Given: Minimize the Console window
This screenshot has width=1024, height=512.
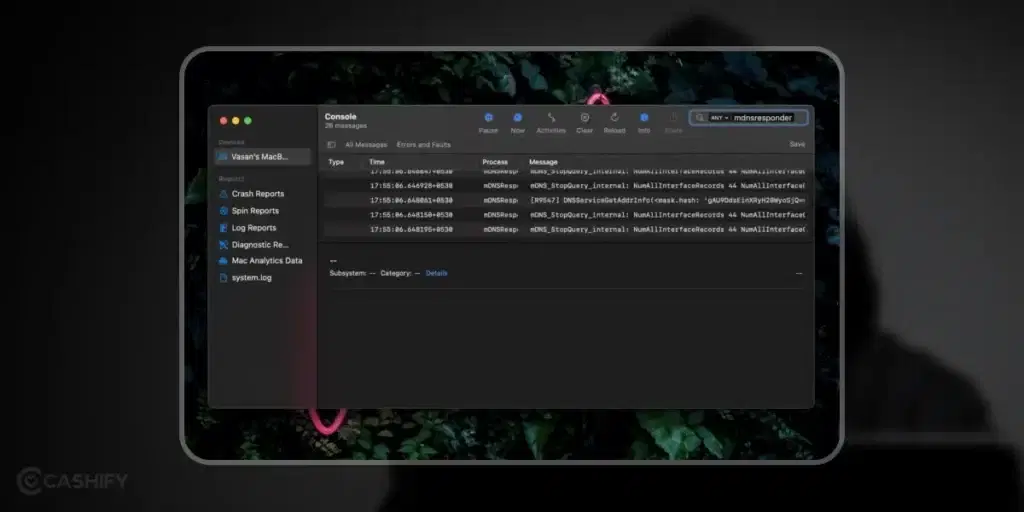Looking at the screenshot, I should pyautogui.click(x=236, y=121).
